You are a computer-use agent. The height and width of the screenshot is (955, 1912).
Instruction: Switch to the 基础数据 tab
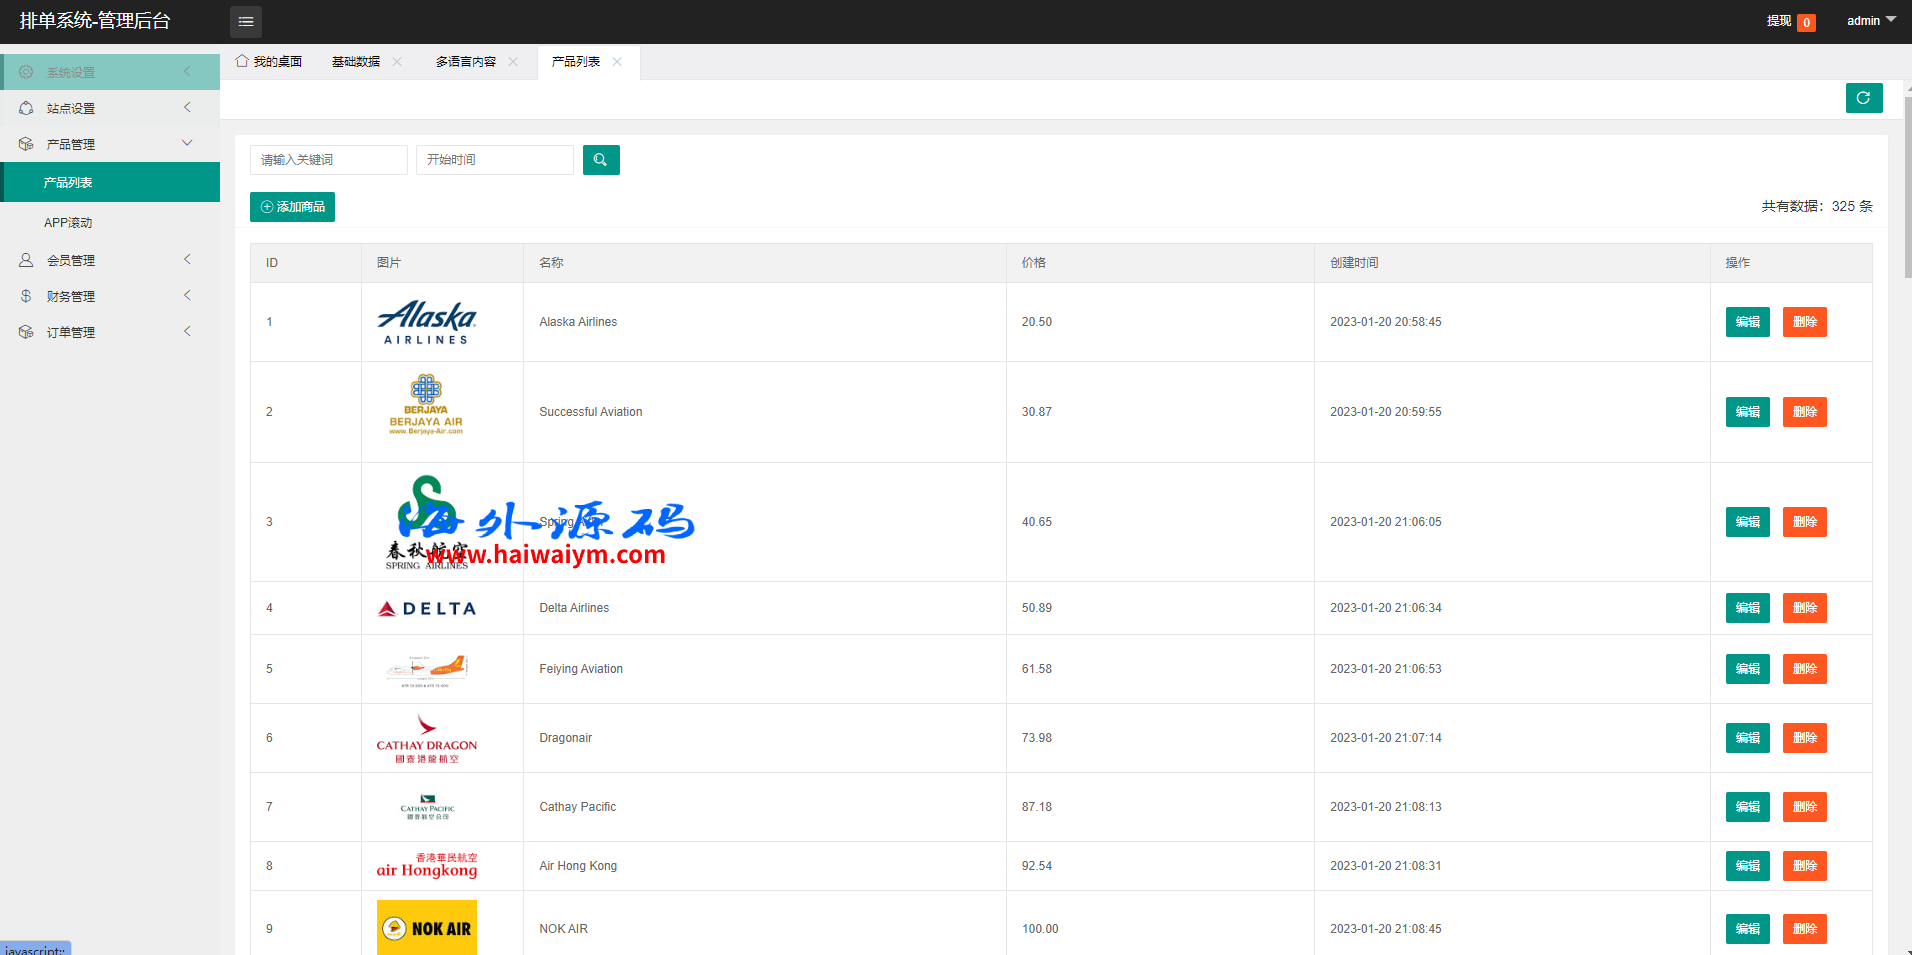coord(356,62)
